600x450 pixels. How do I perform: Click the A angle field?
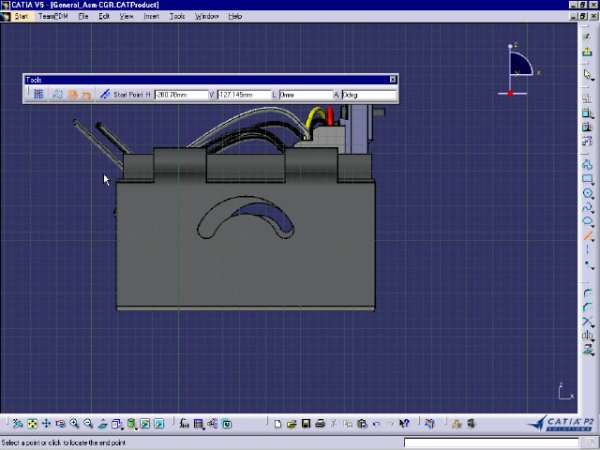[x=369, y=95]
